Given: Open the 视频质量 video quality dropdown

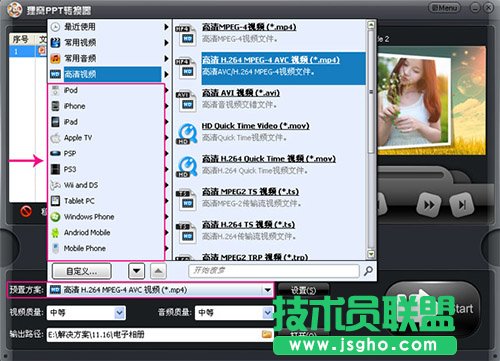Looking at the screenshot, I should pos(119,313).
